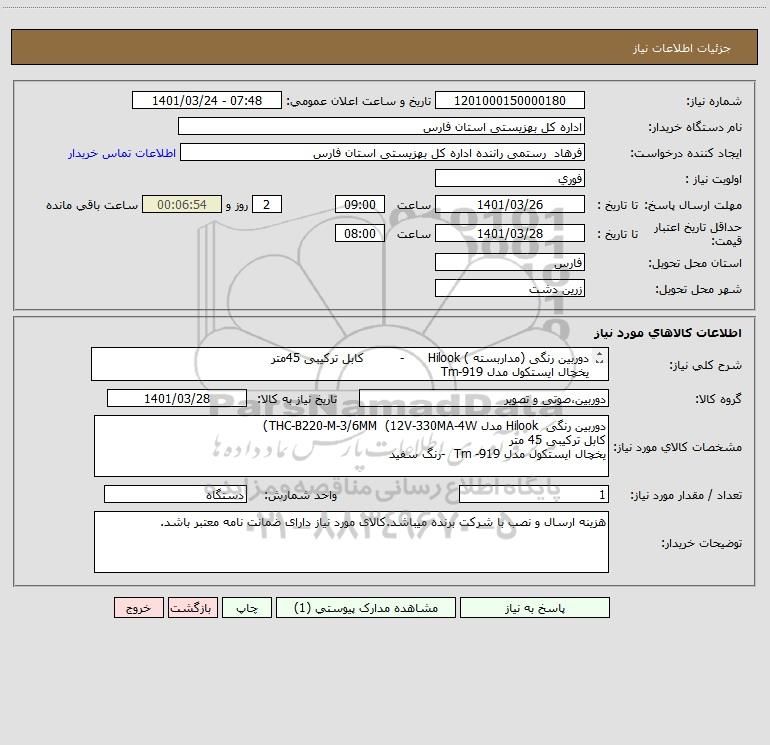Click the 'تاریخ و ساعت اعلان عمومی:' label

click(x=358, y=101)
